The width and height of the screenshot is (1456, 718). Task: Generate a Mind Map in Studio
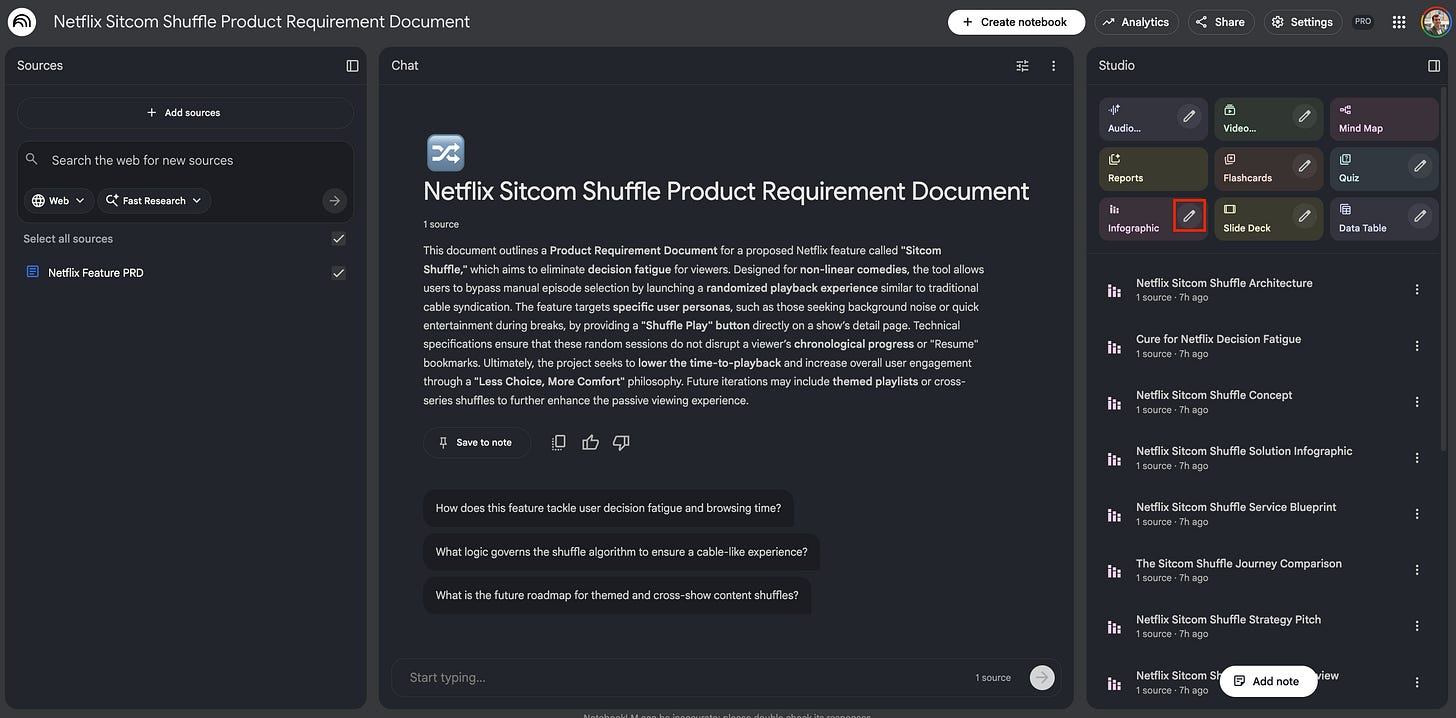[x=1383, y=119]
